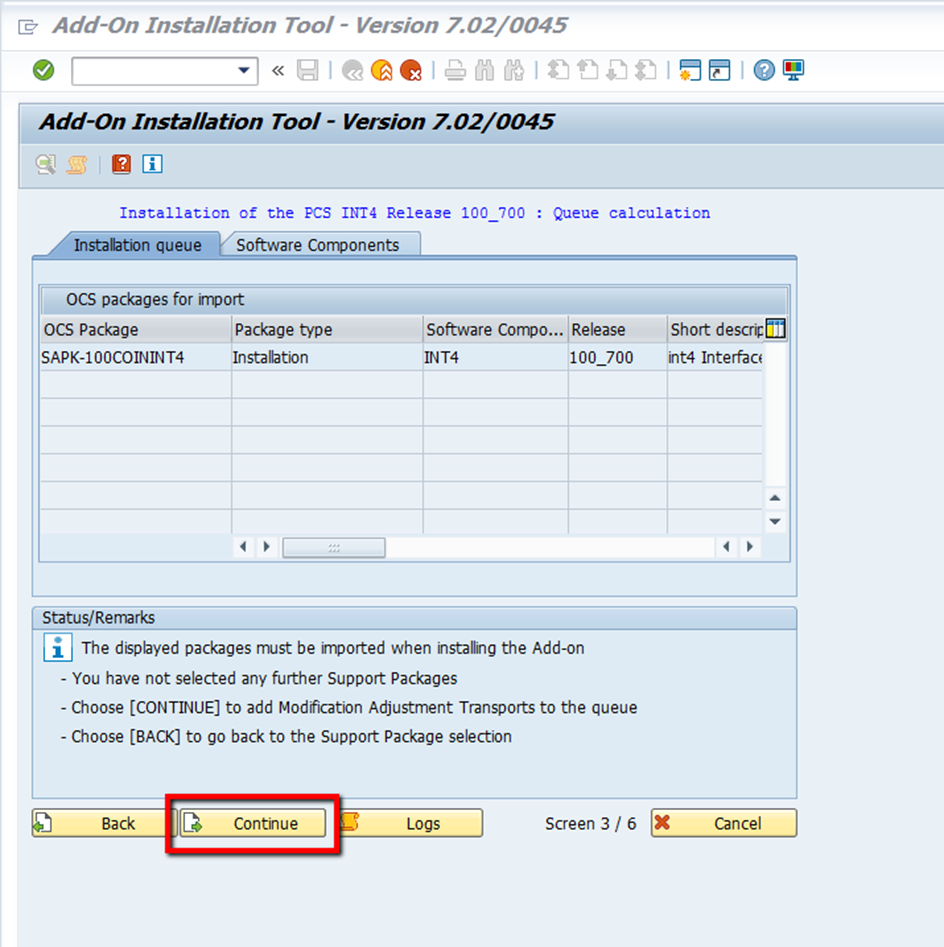Collapse the command field using double chevron
Screen dimensions: 944x947
point(278,70)
